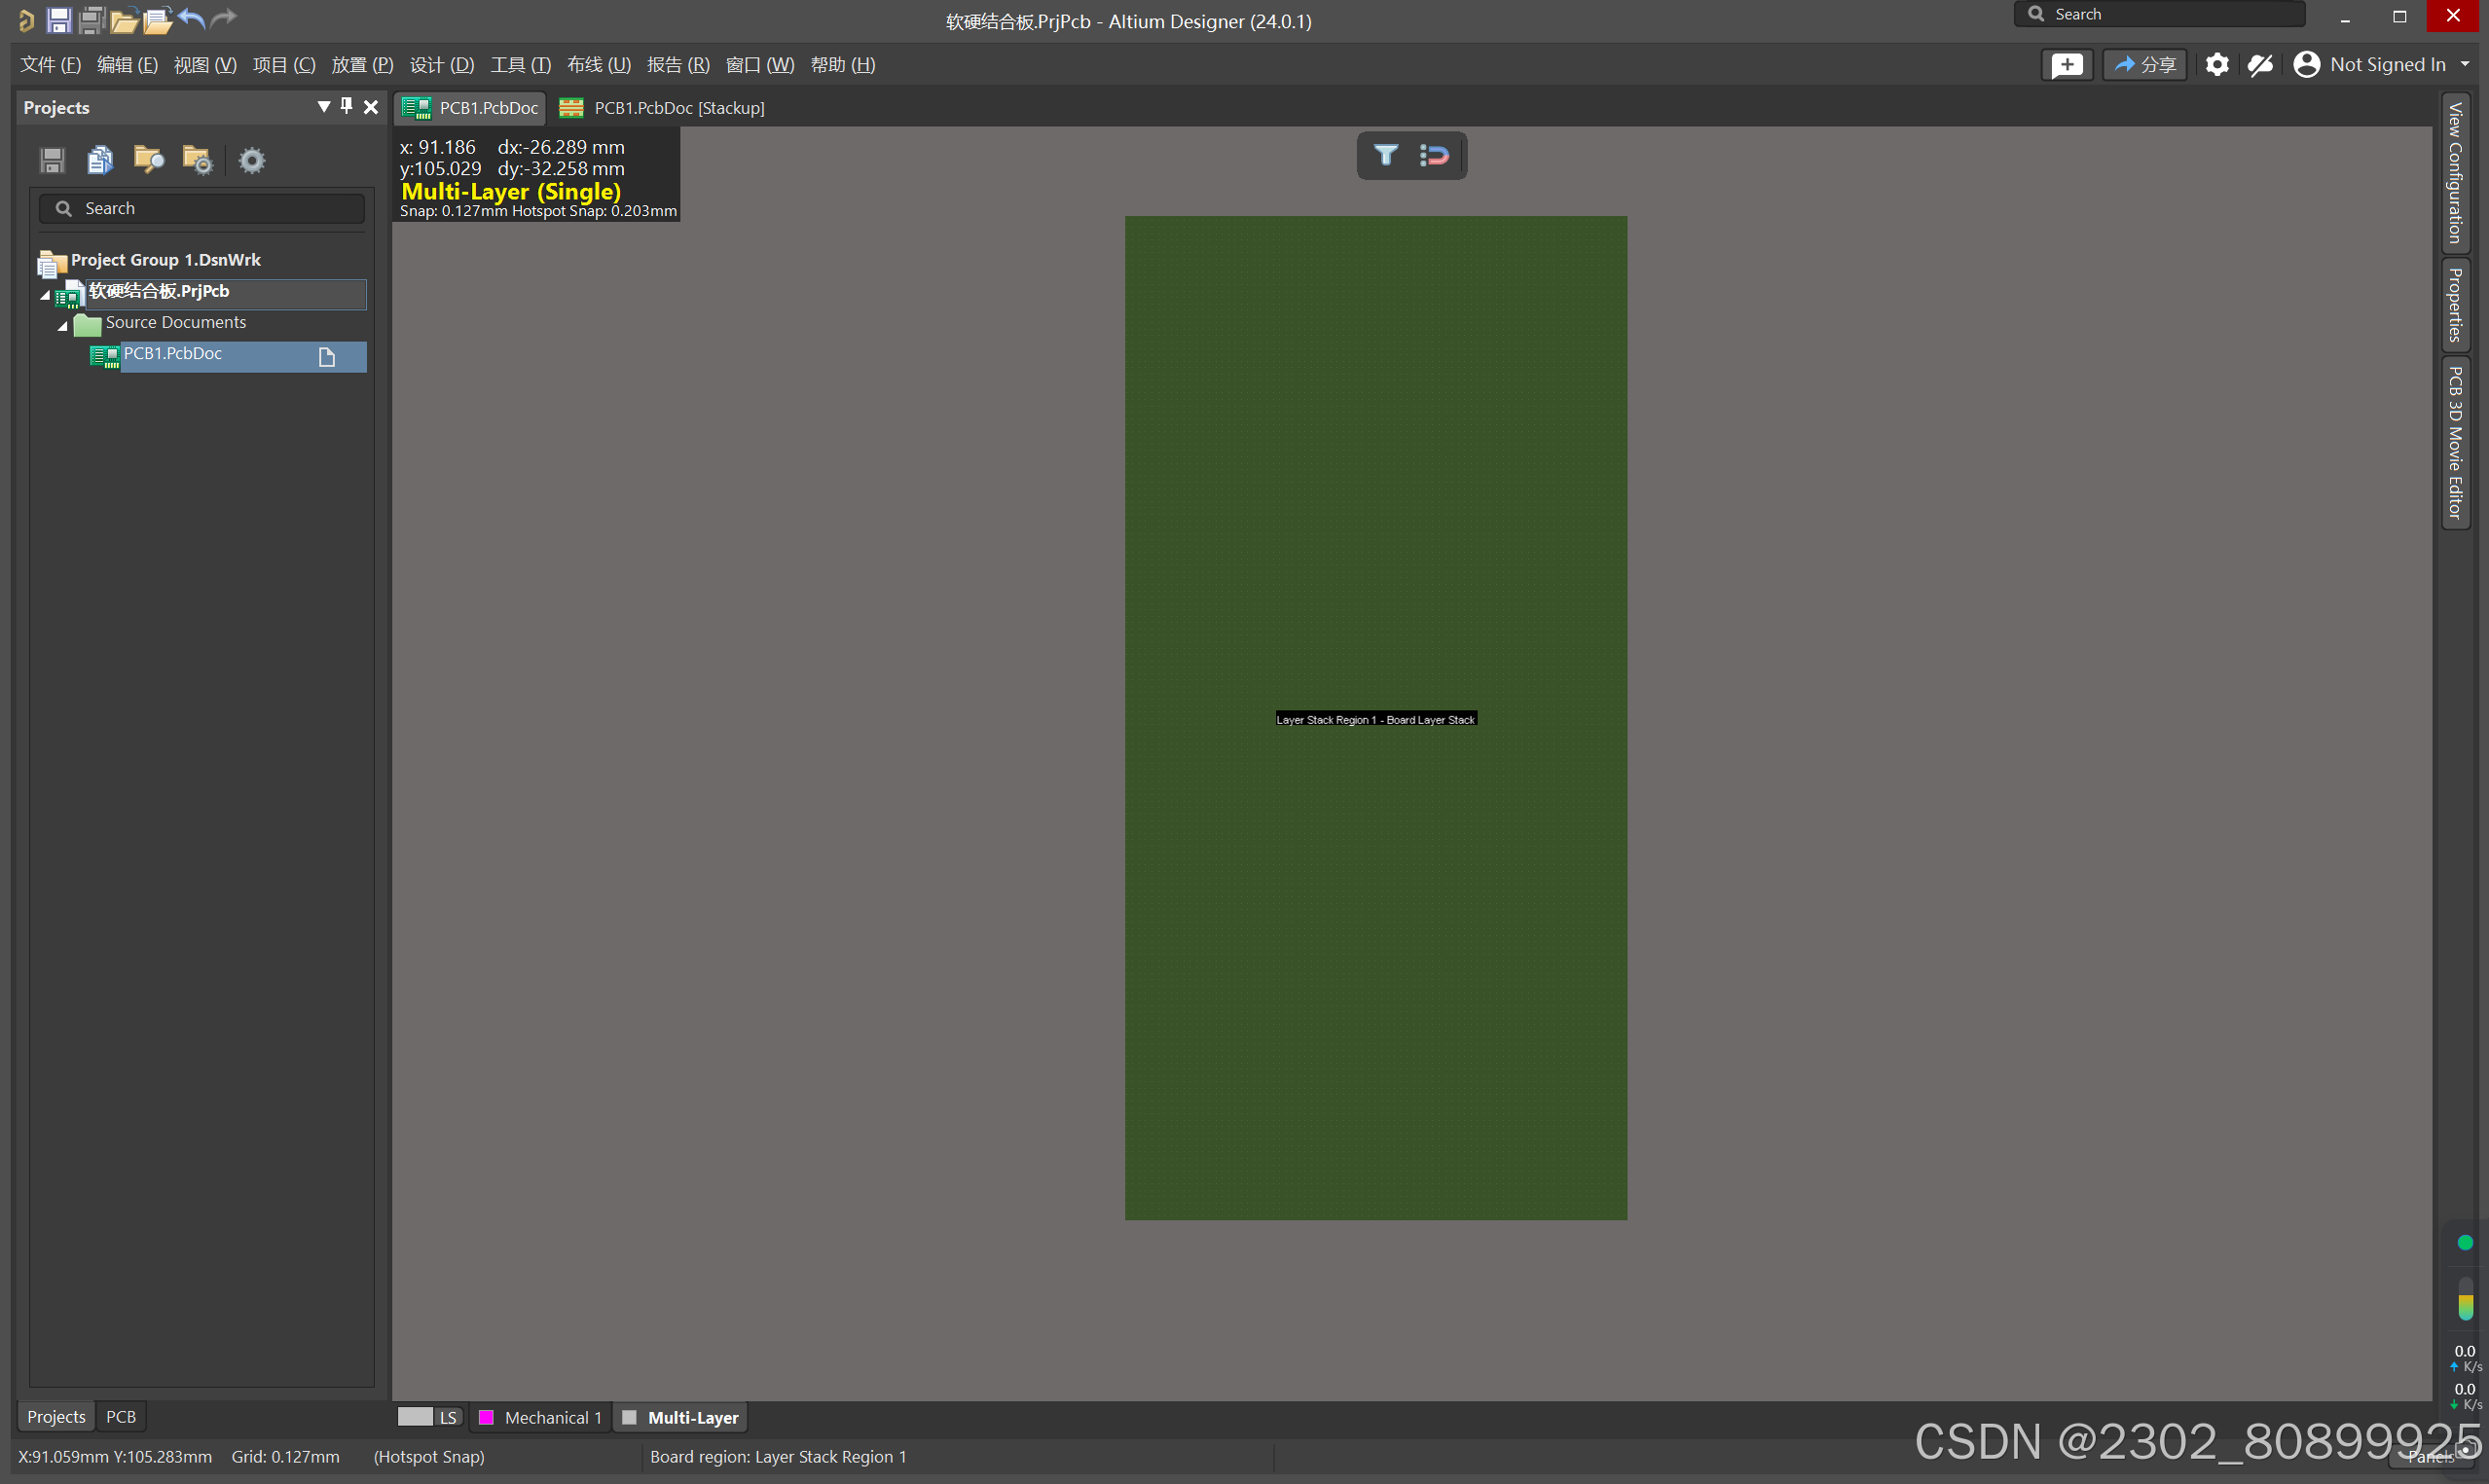Click the selection filter funnel icon
The image size is (2489, 1484).
[x=1385, y=155]
